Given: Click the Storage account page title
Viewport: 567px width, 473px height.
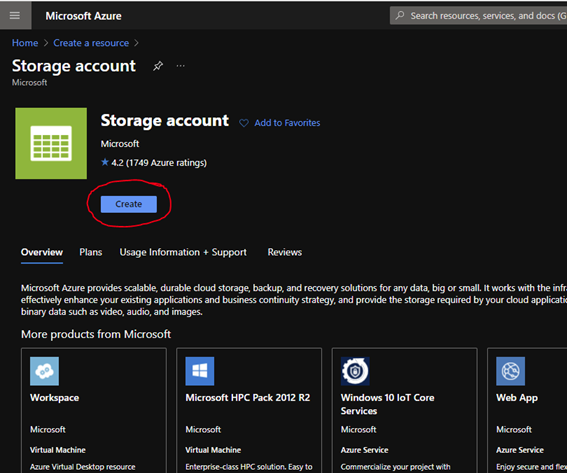Looking at the screenshot, I should [74, 66].
